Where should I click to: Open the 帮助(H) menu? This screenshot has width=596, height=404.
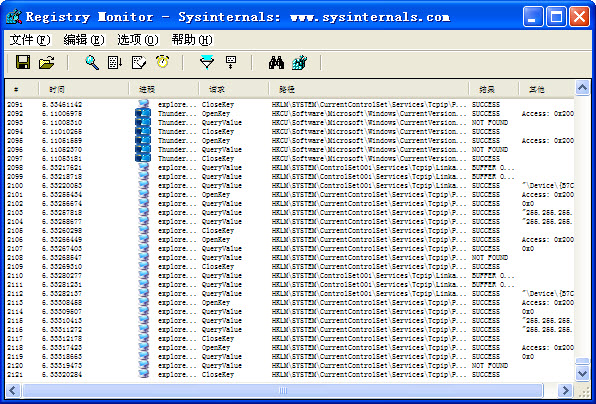pyautogui.click(x=192, y=40)
